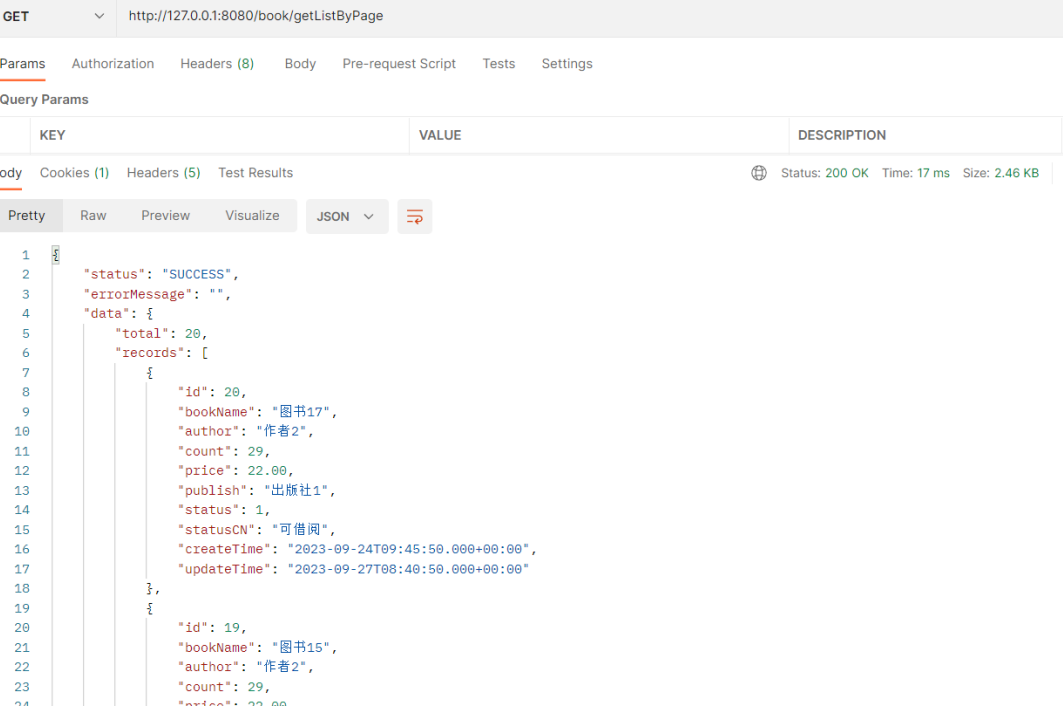This screenshot has width=1063, height=715.
Task: Click the "total": 20 line
Action: pyautogui.click(x=161, y=333)
